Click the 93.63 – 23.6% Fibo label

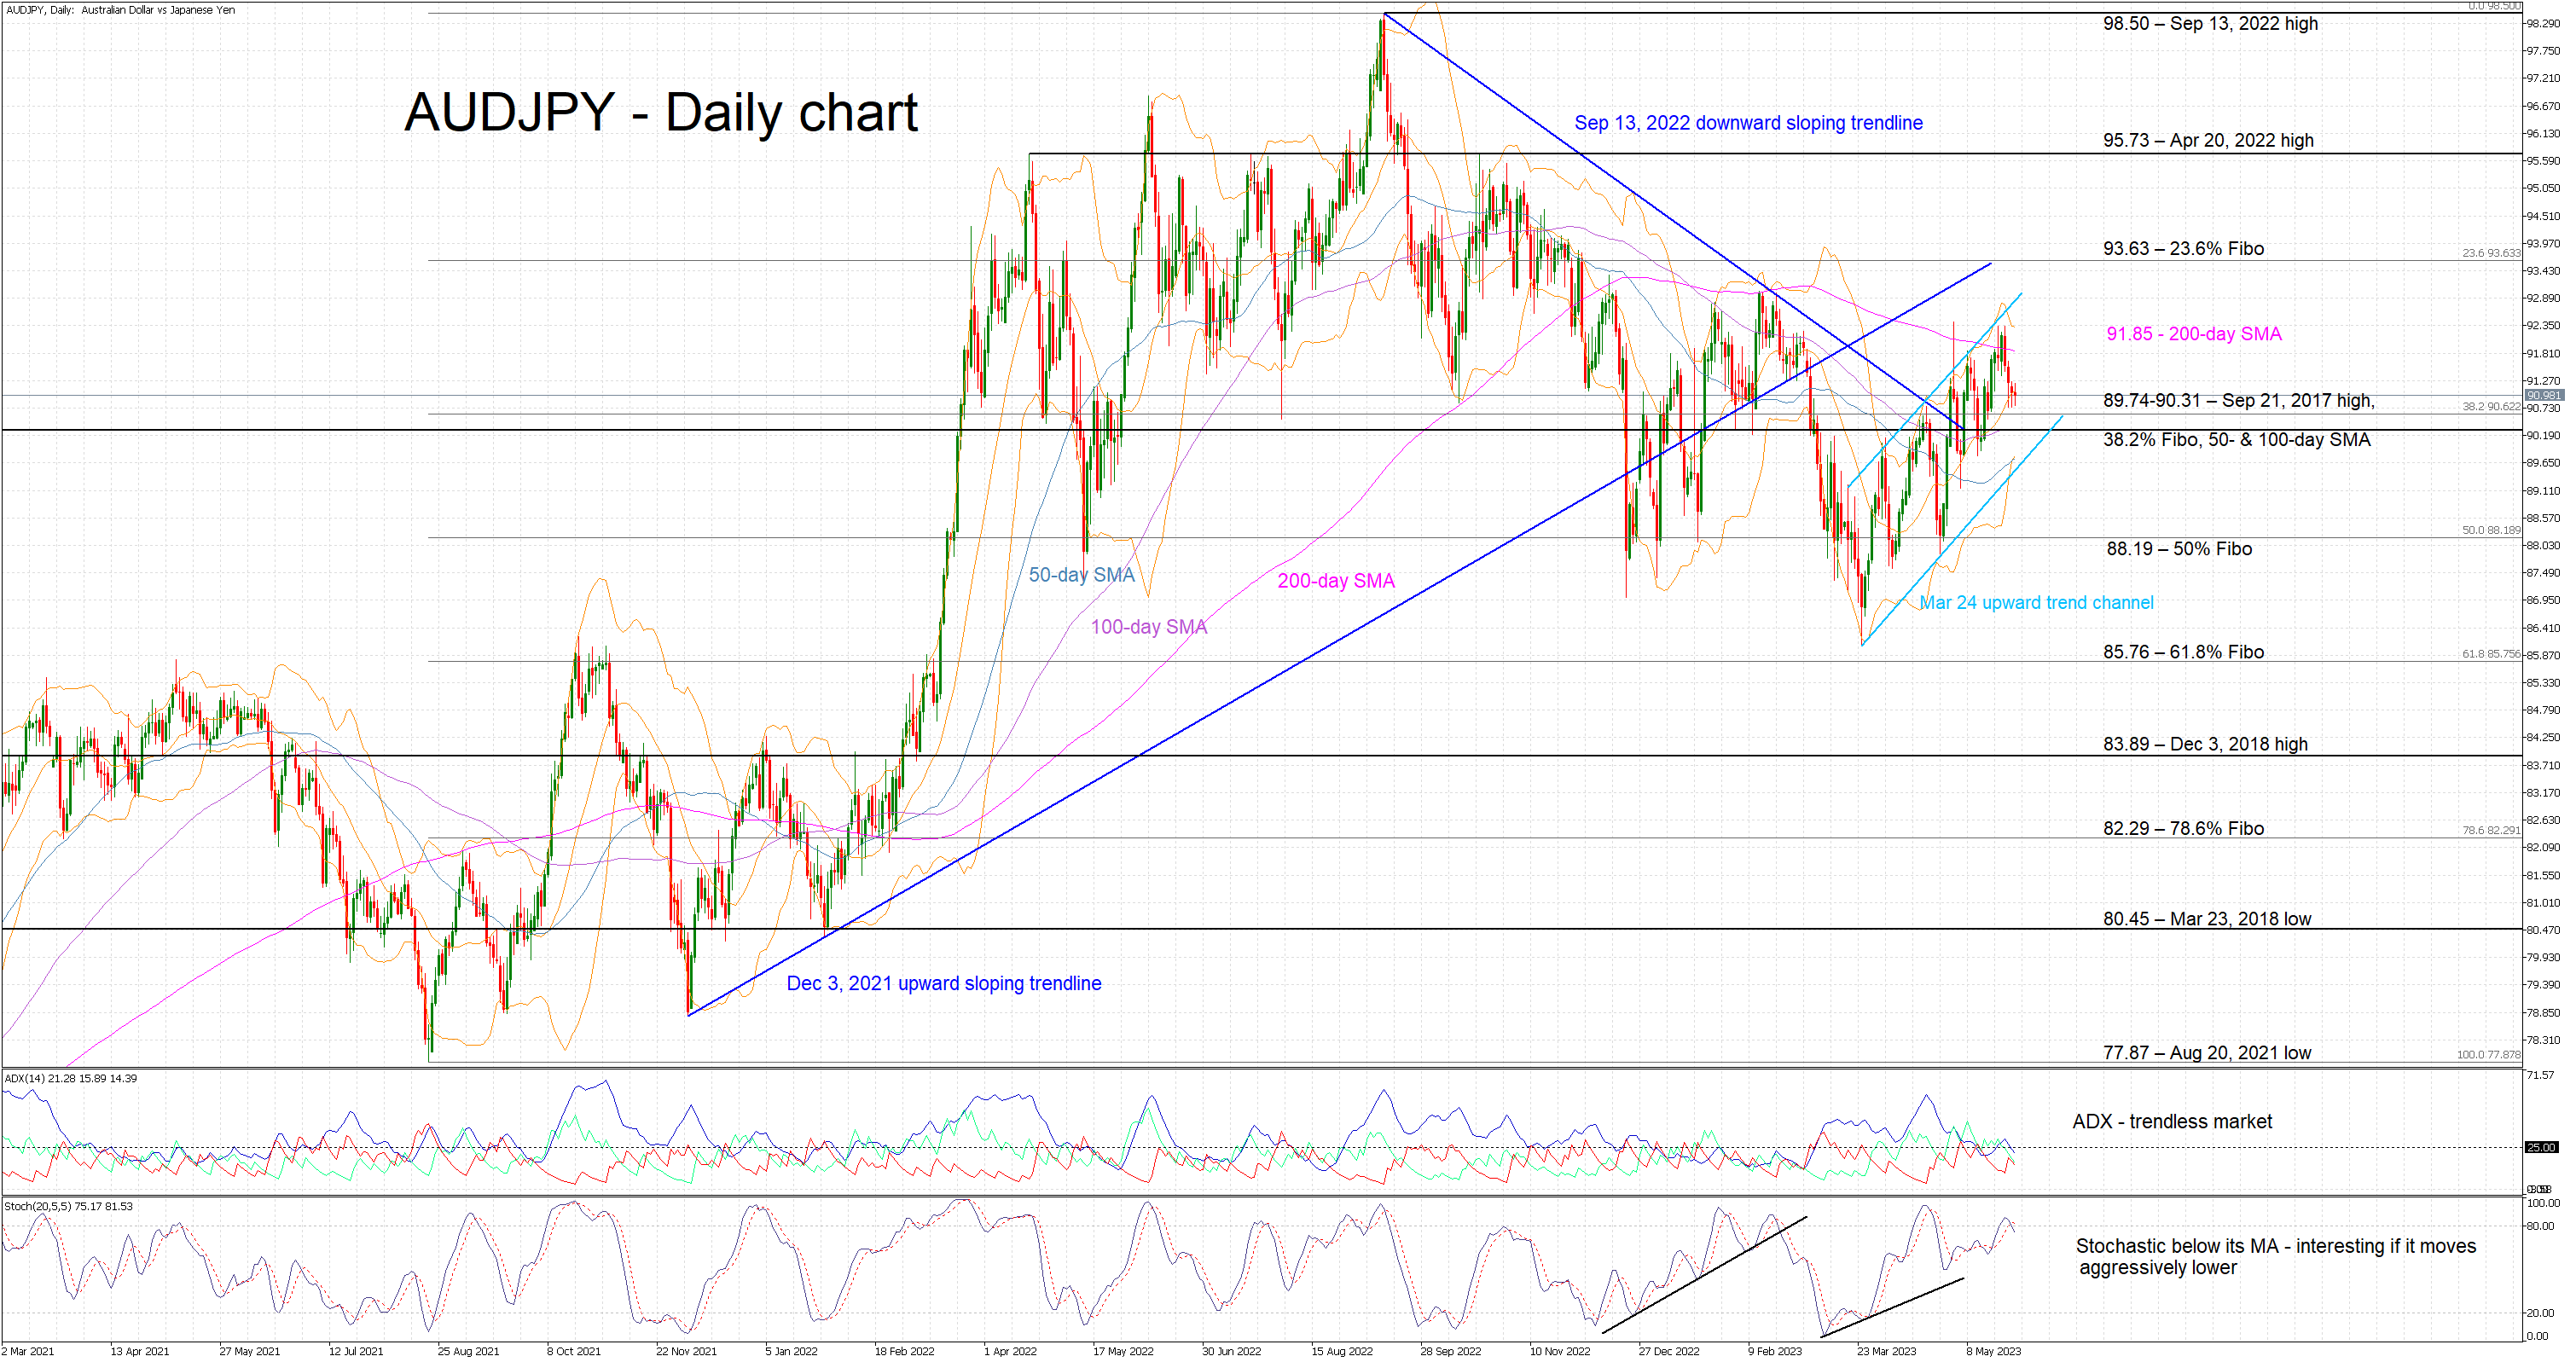click(x=2182, y=248)
